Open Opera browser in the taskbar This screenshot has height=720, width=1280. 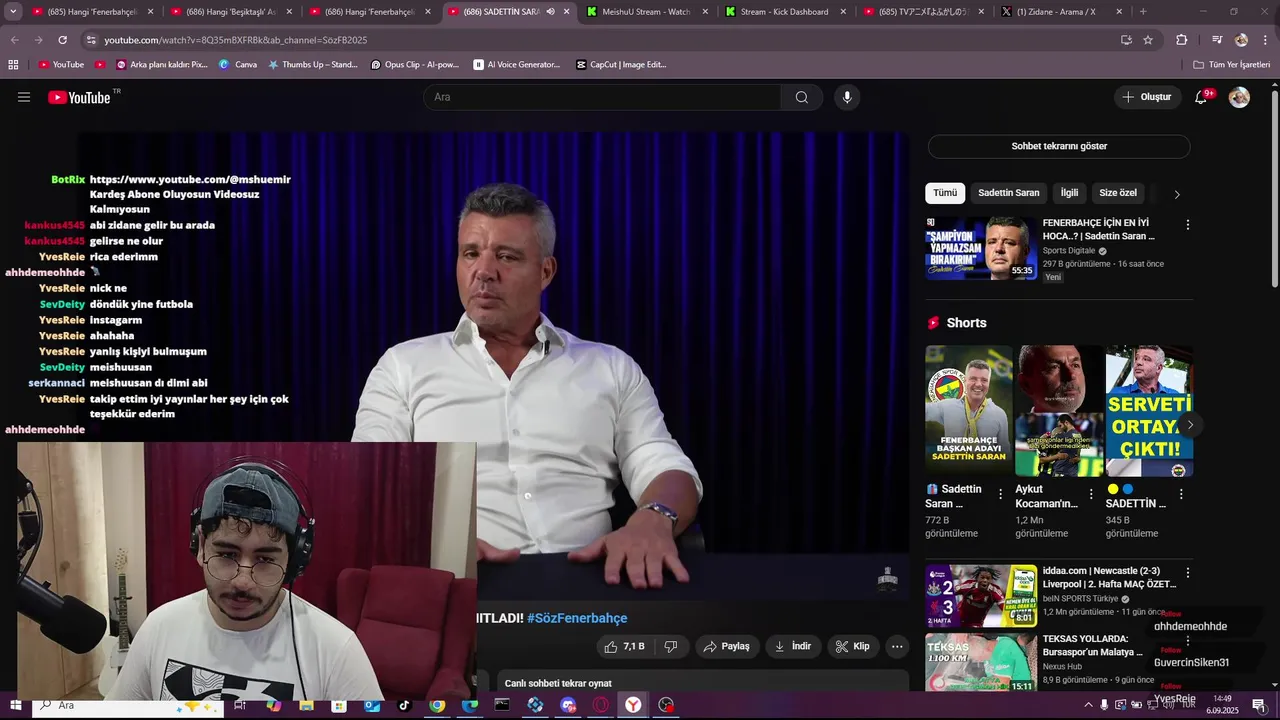tap(600, 705)
